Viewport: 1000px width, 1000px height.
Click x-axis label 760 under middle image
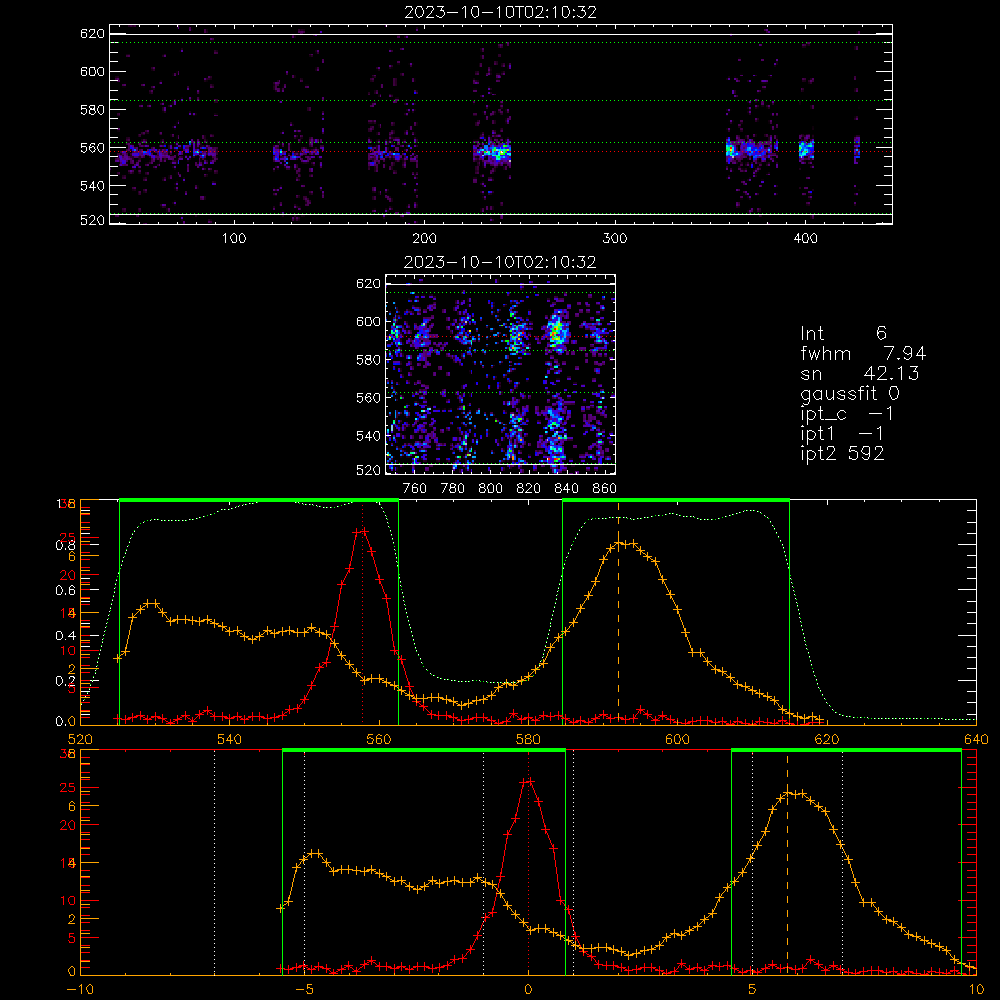tap(415, 489)
